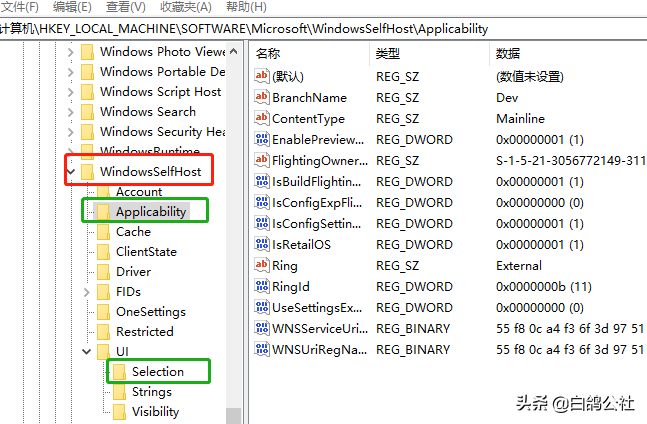
Task: Select the WNSUriRegNa binary value icon
Action: (x=262, y=350)
